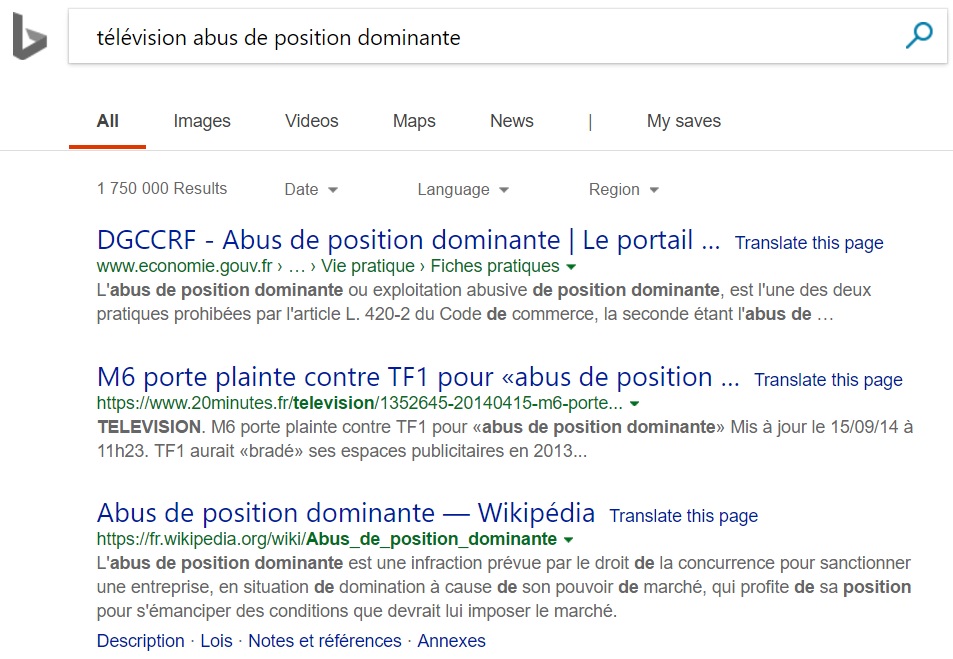Open the DGCCRF Abus de position dominante result
The image size is (953, 659).
pyautogui.click(x=408, y=240)
